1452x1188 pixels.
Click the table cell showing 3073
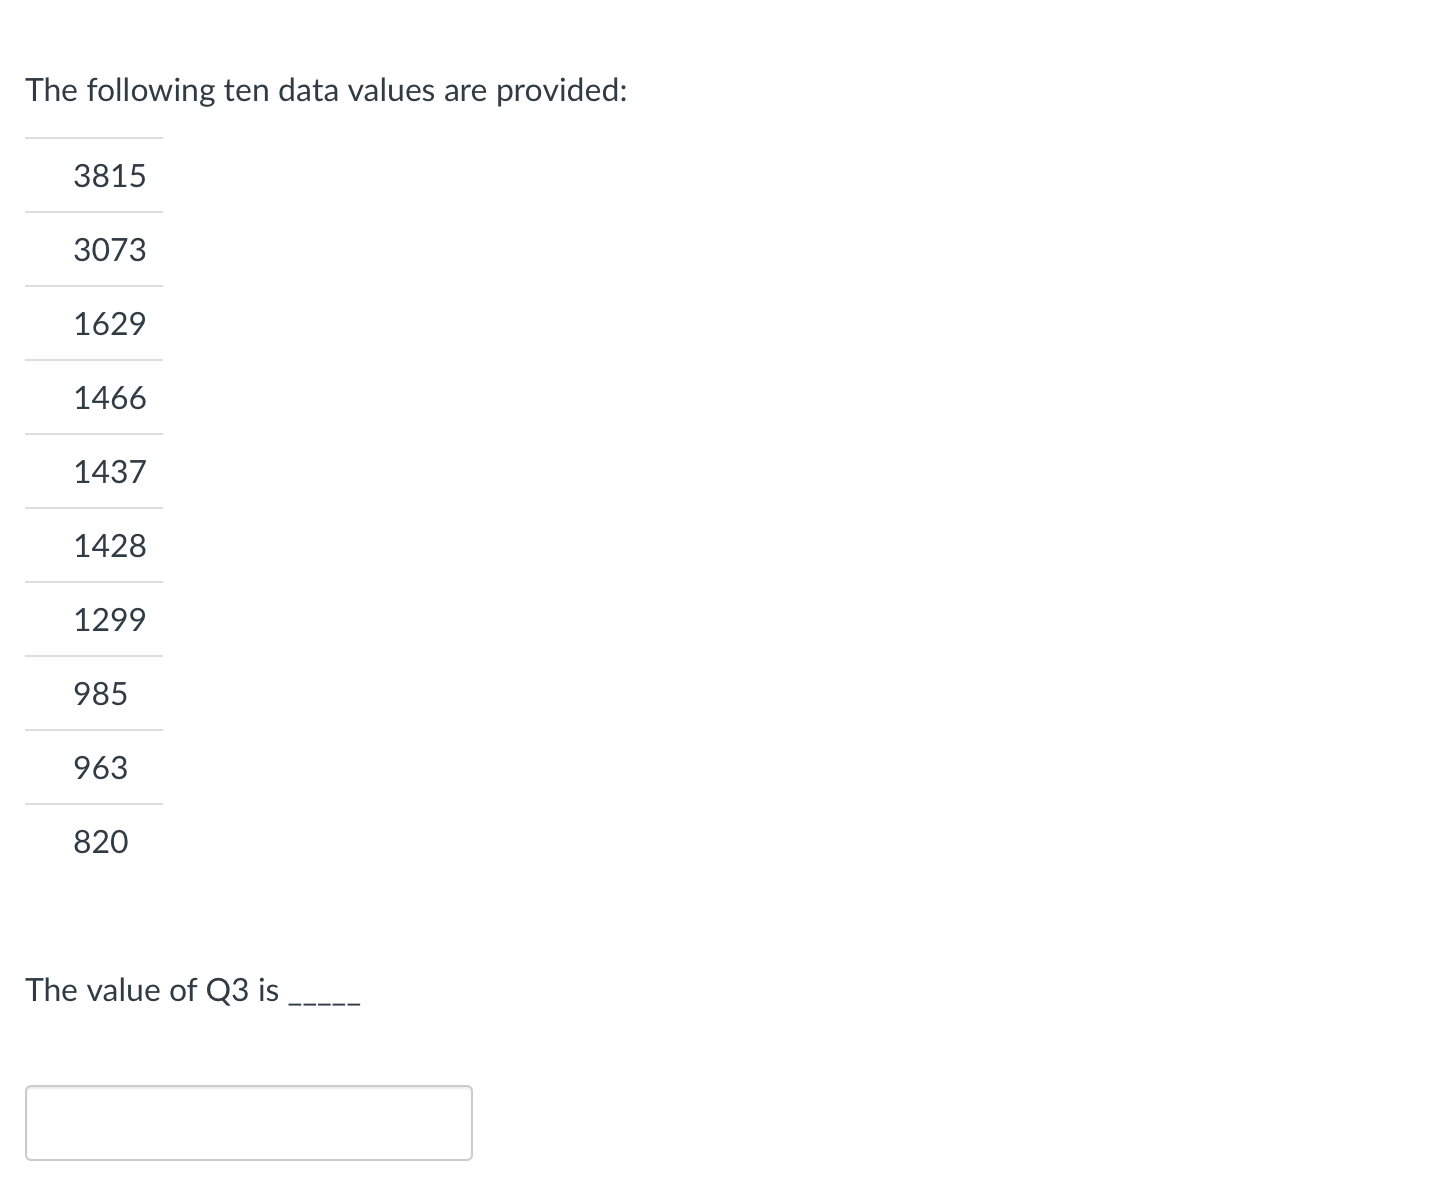click(x=110, y=250)
